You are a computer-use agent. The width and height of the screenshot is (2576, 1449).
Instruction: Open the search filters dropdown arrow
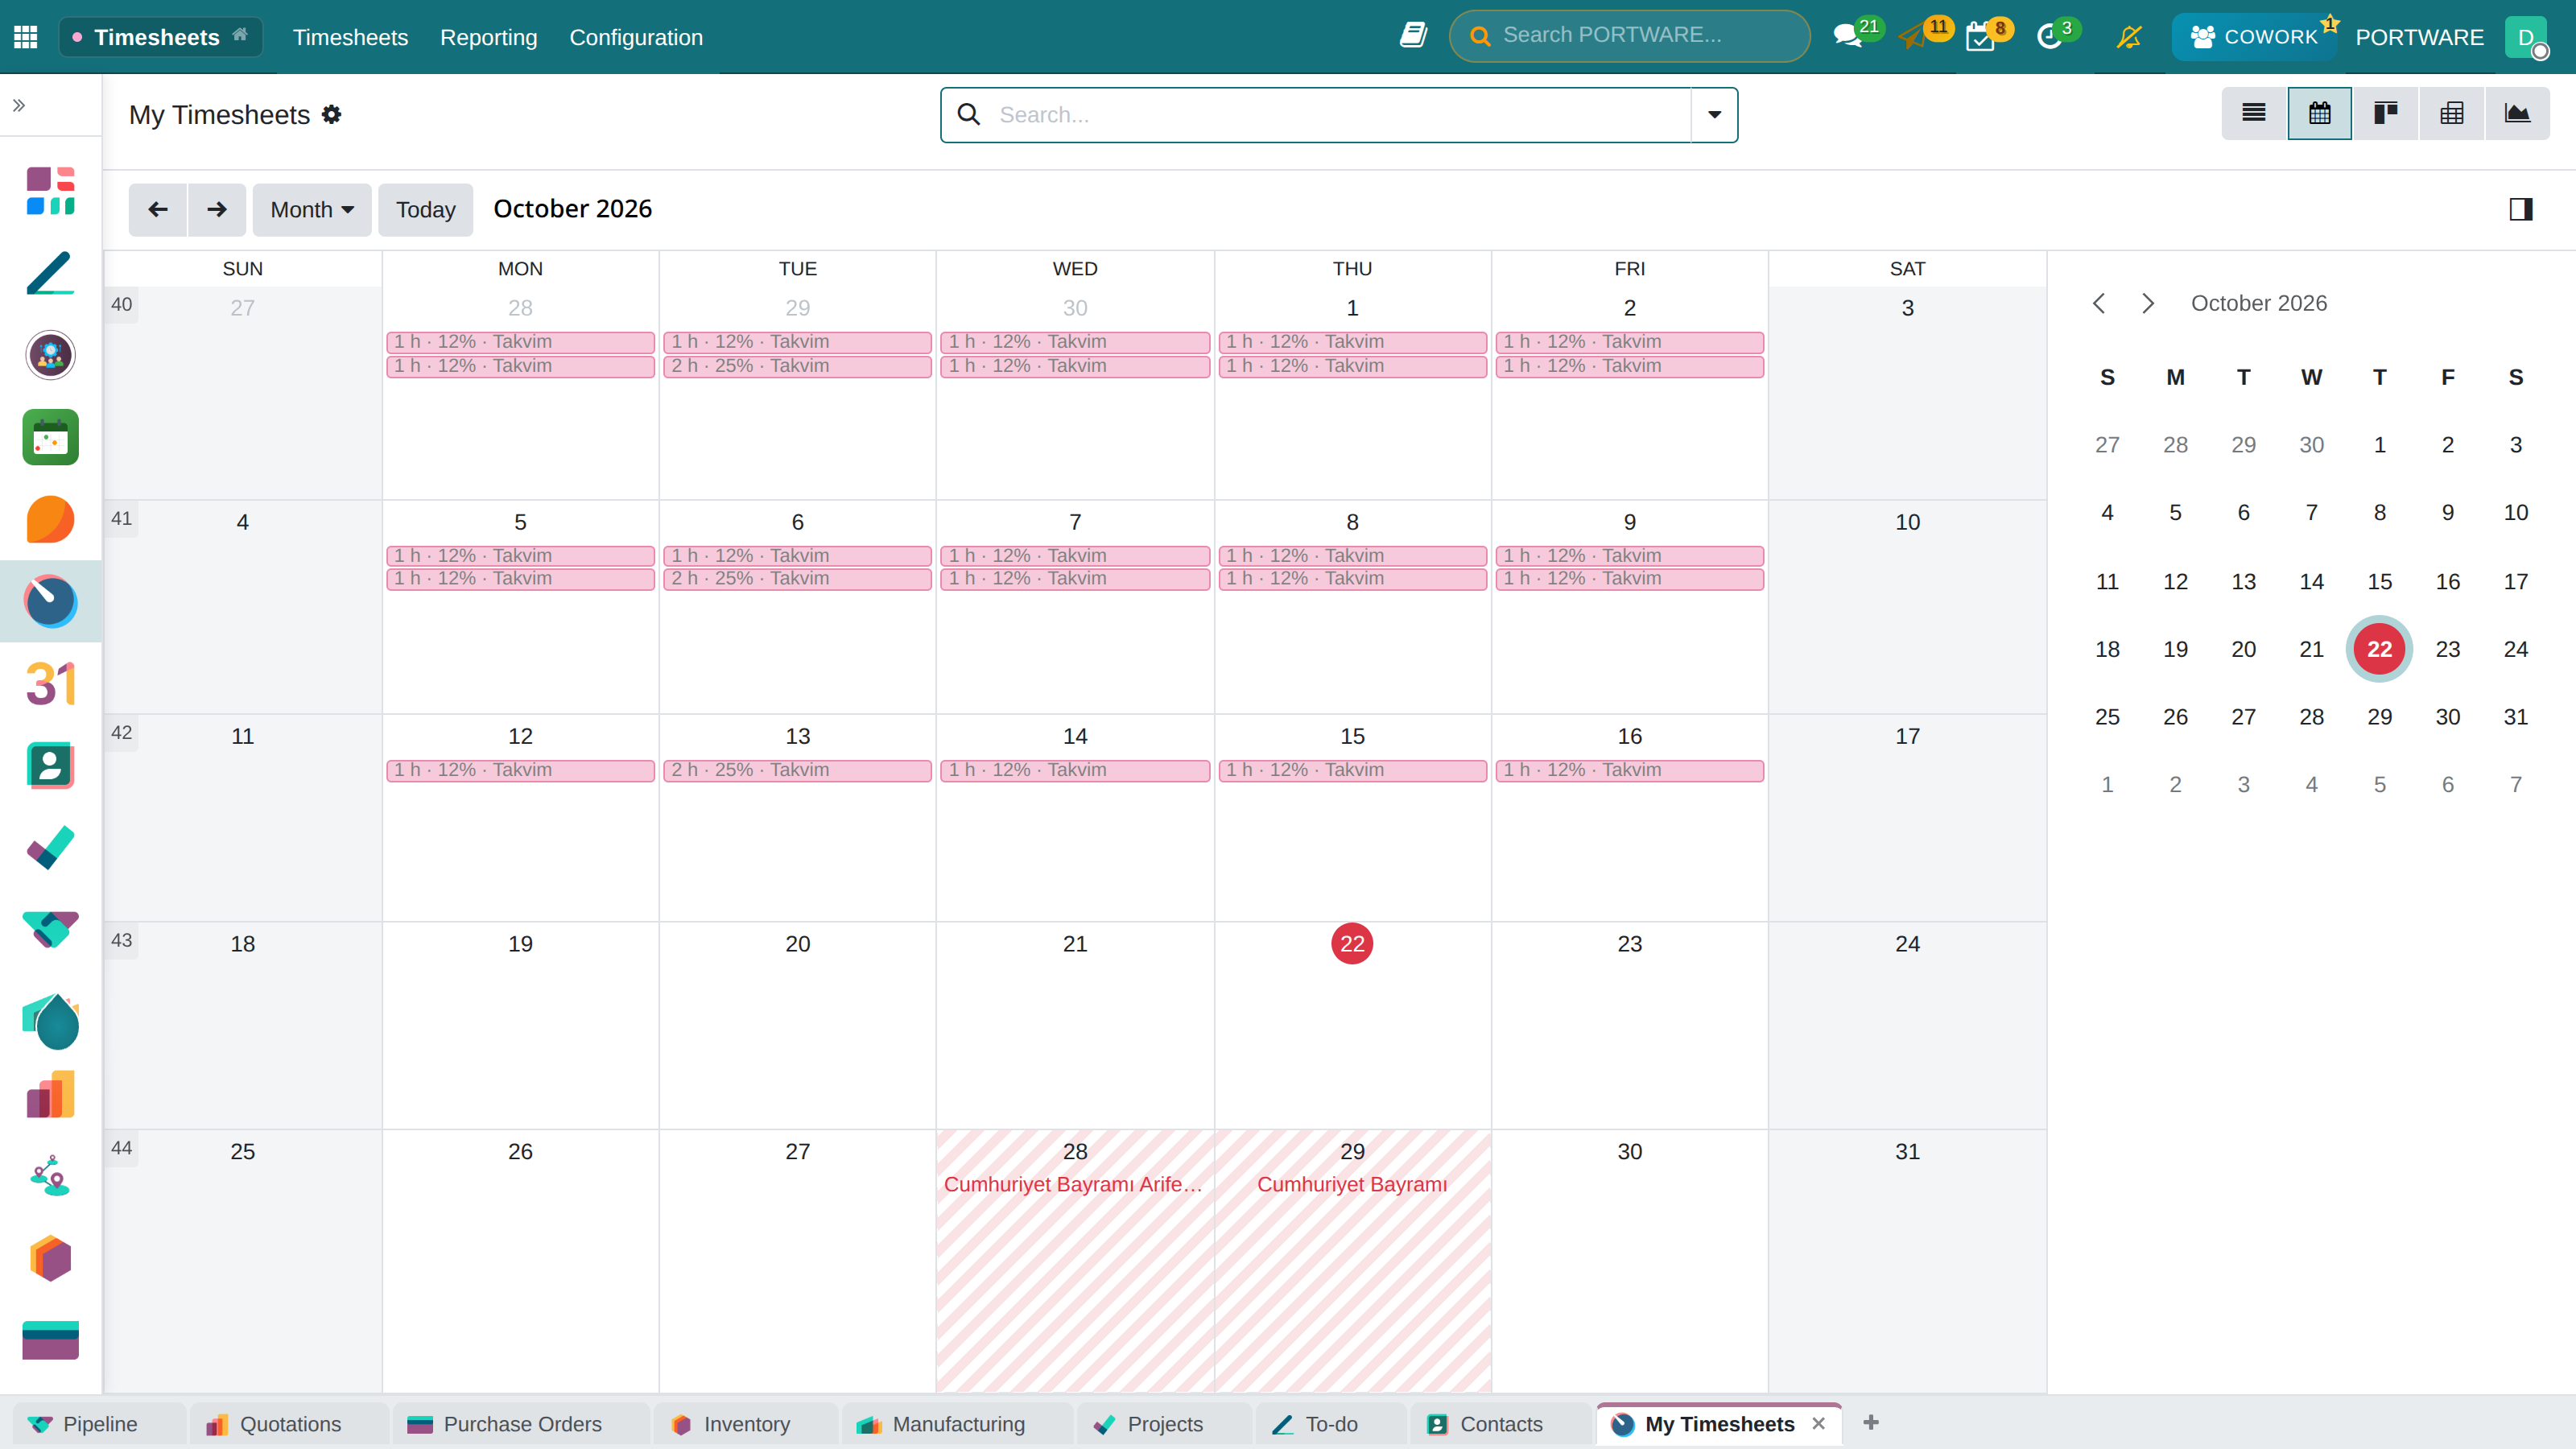click(x=1714, y=115)
